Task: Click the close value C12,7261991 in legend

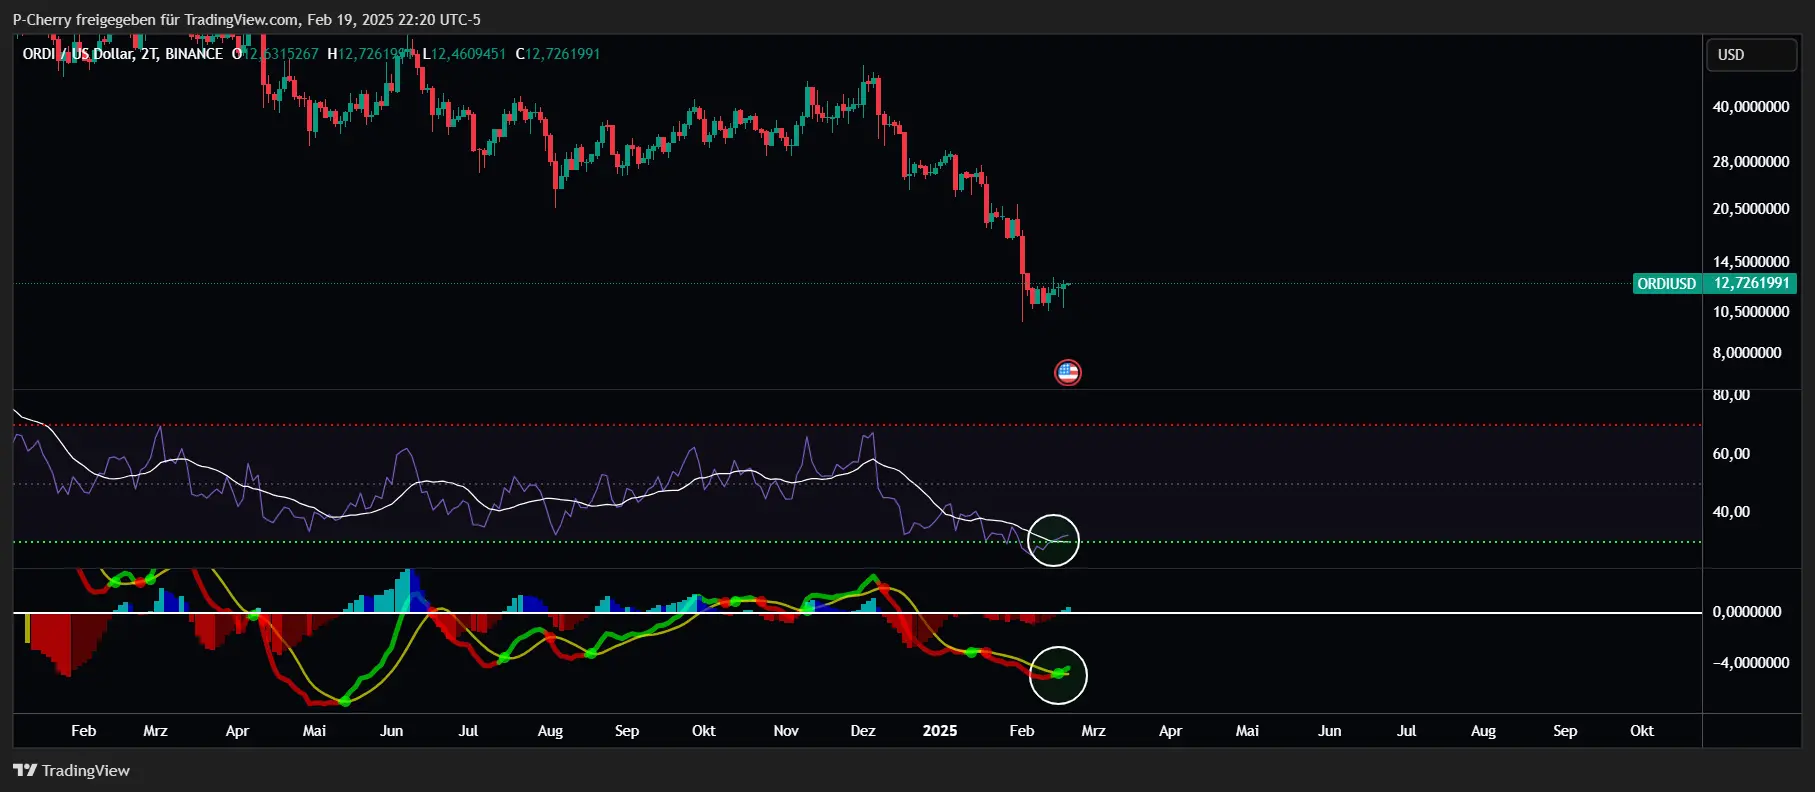Action: (558, 54)
